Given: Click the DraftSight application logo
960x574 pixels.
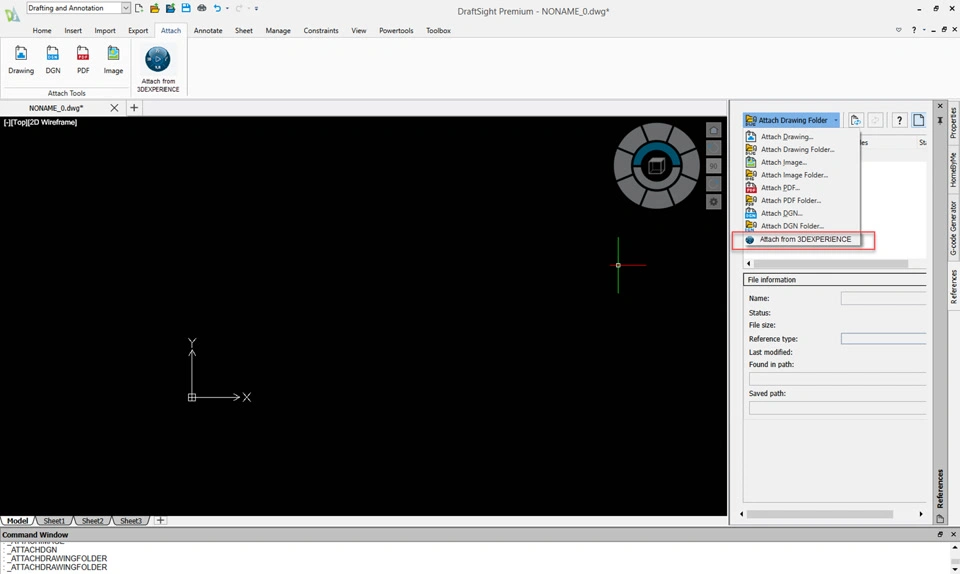Looking at the screenshot, I should [12, 13].
